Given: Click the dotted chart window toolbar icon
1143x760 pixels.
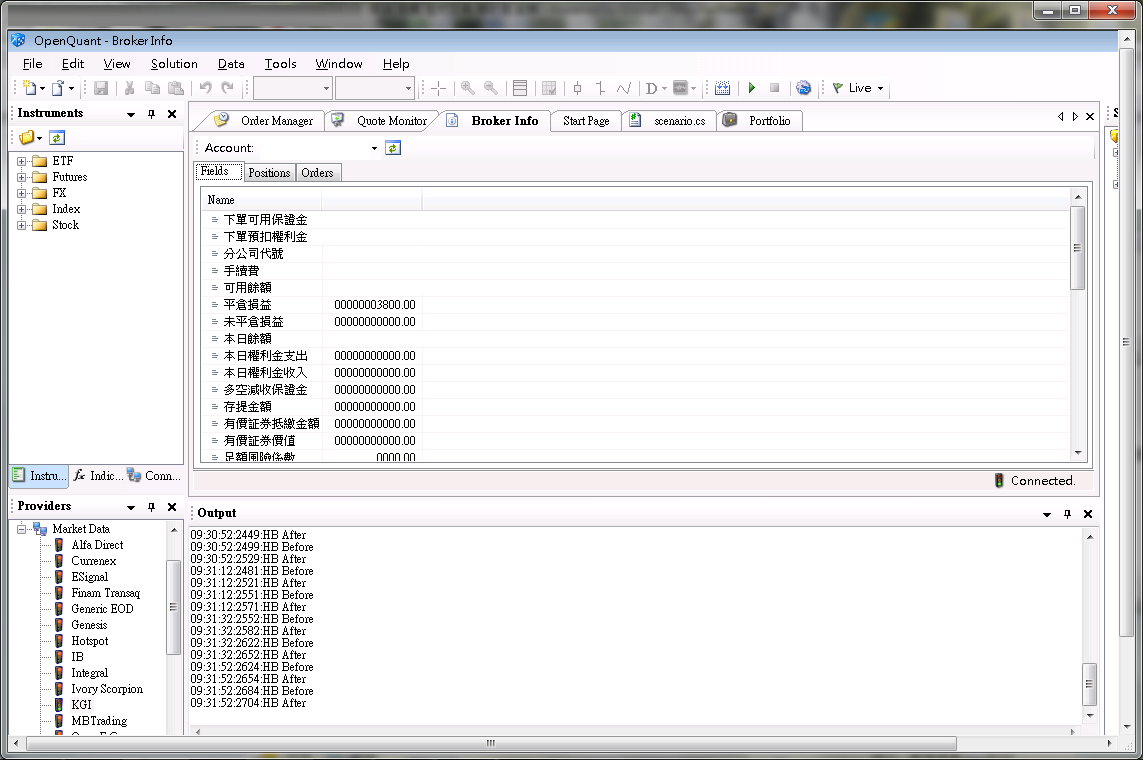Looking at the screenshot, I should pyautogui.click(x=722, y=88).
